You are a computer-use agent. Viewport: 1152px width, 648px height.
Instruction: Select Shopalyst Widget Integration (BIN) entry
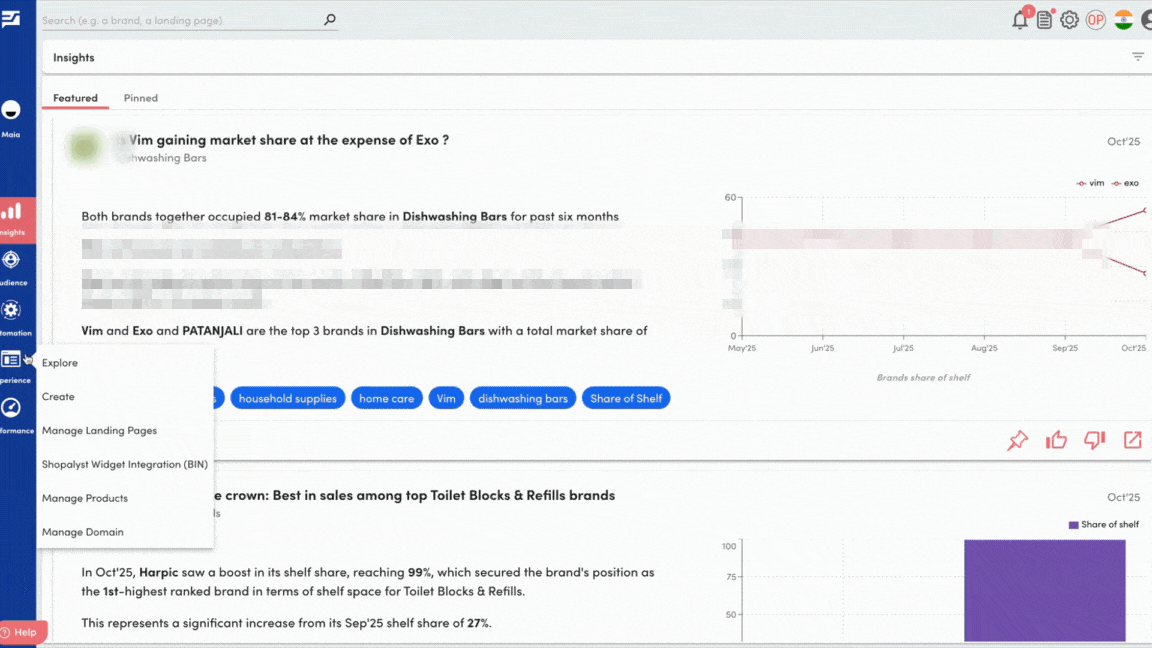125,464
